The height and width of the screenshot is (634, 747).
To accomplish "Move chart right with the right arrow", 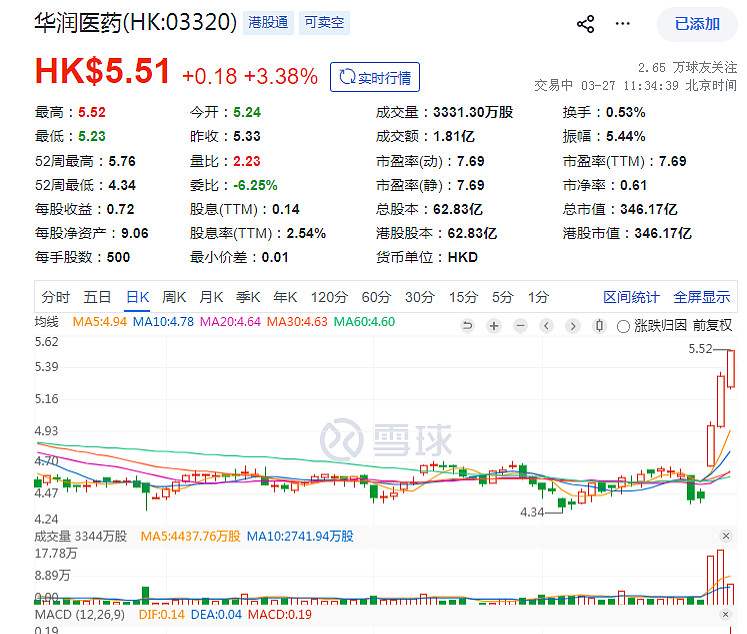I will (x=573, y=326).
